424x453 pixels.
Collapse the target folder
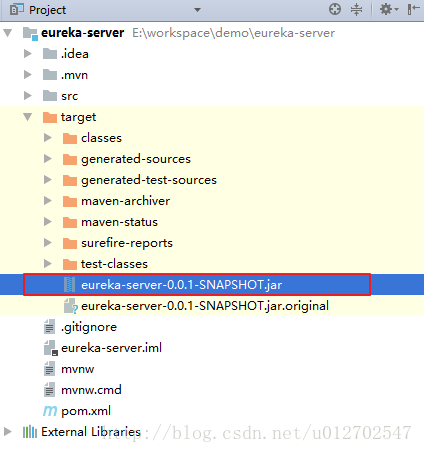[x=27, y=117]
